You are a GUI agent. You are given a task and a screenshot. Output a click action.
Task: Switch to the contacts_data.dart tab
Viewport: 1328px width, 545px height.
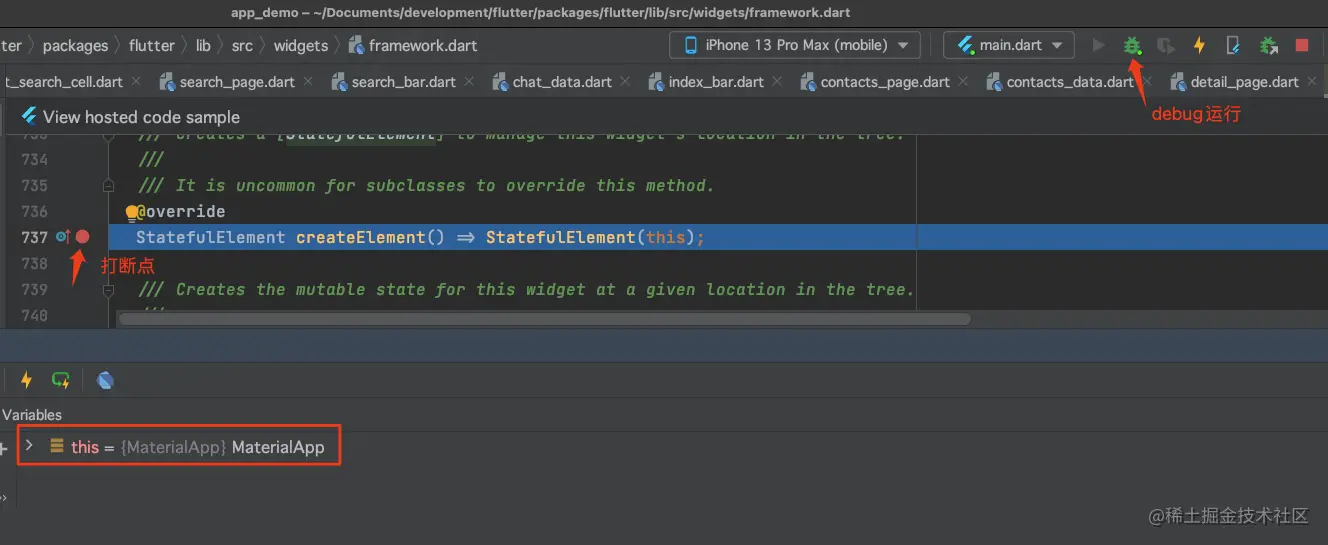coord(1070,82)
